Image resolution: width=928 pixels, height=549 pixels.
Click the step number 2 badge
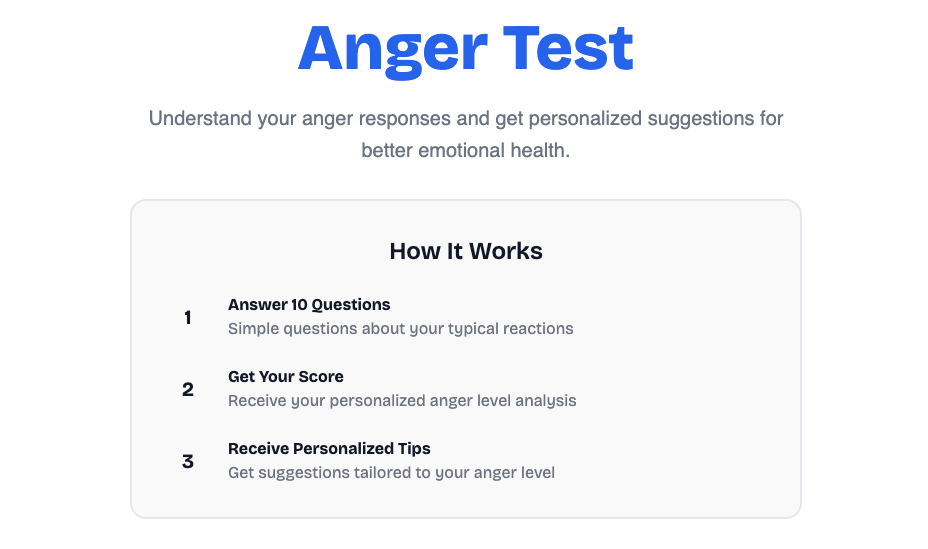[187, 389]
